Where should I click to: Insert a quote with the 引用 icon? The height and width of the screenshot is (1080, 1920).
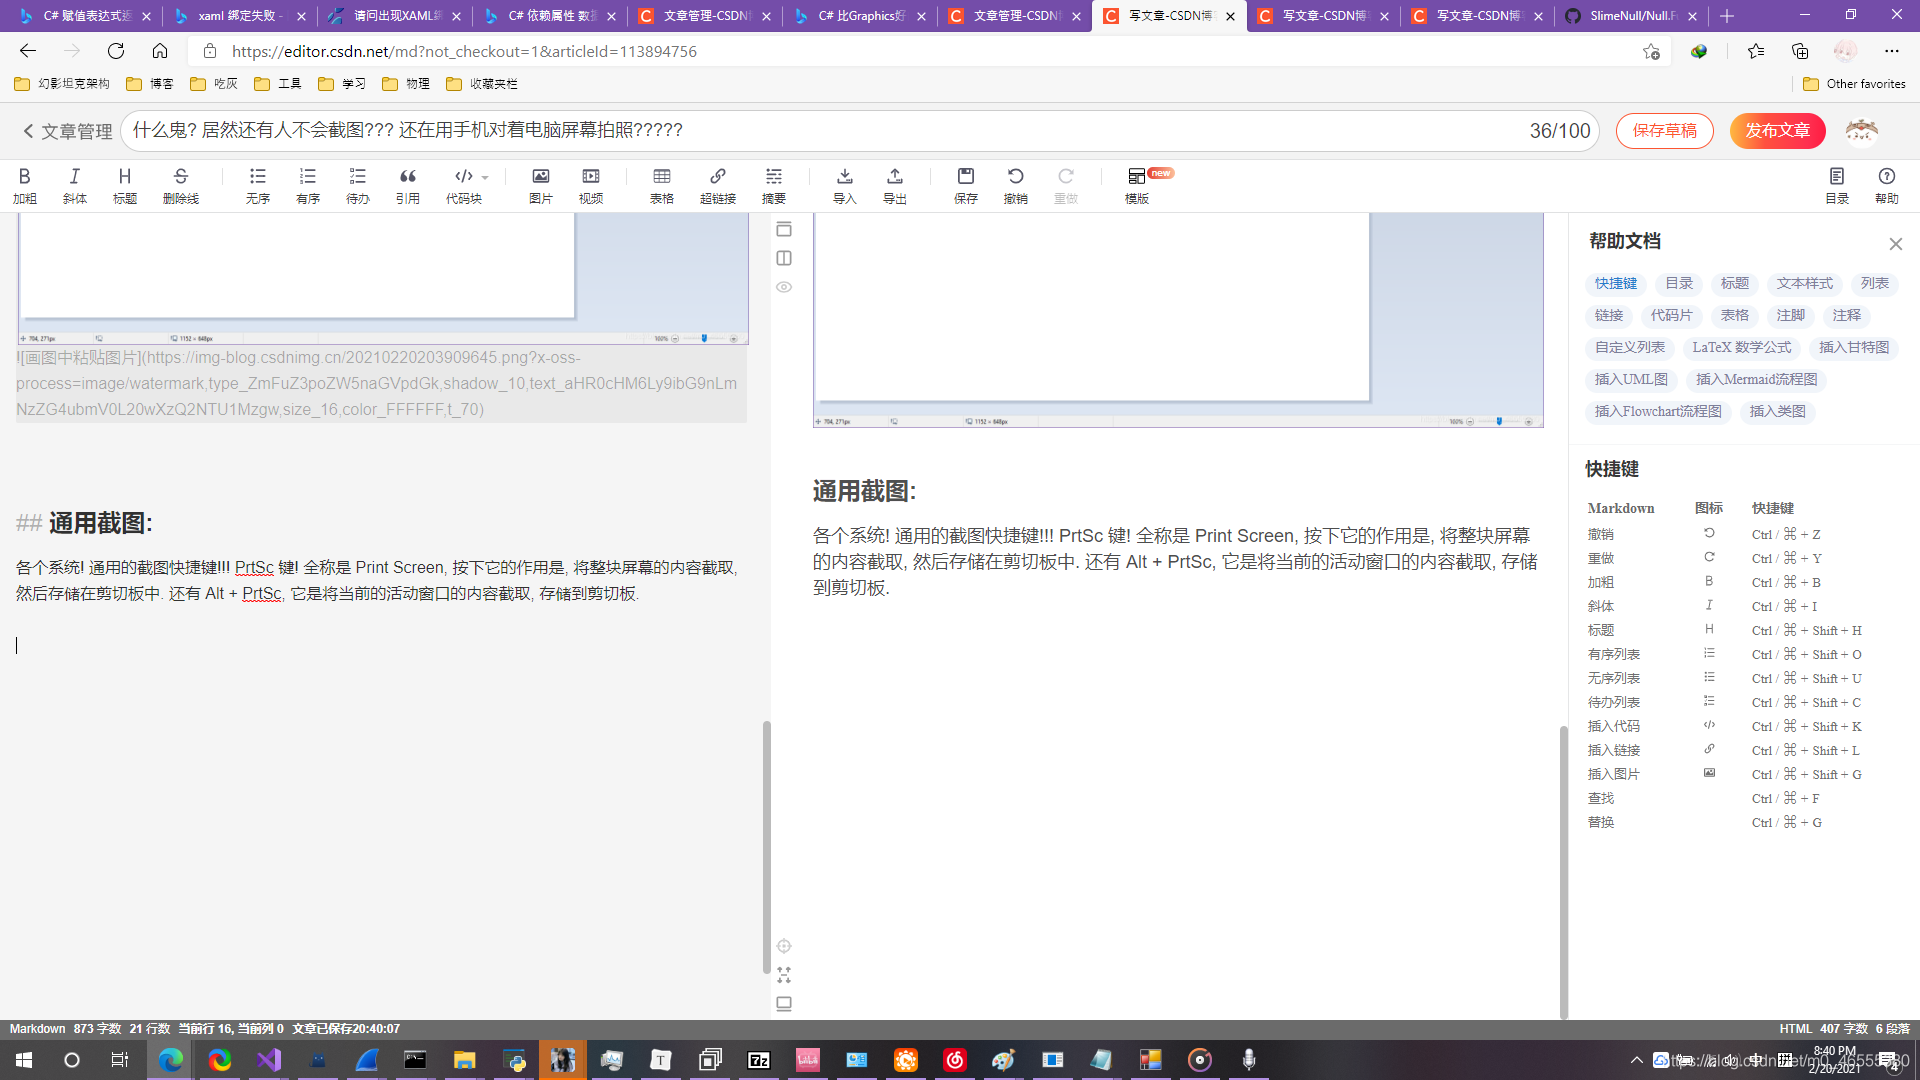point(408,186)
